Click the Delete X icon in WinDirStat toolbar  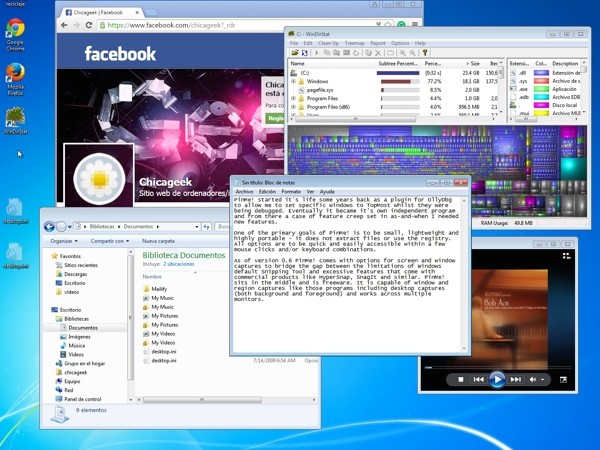[x=378, y=53]
